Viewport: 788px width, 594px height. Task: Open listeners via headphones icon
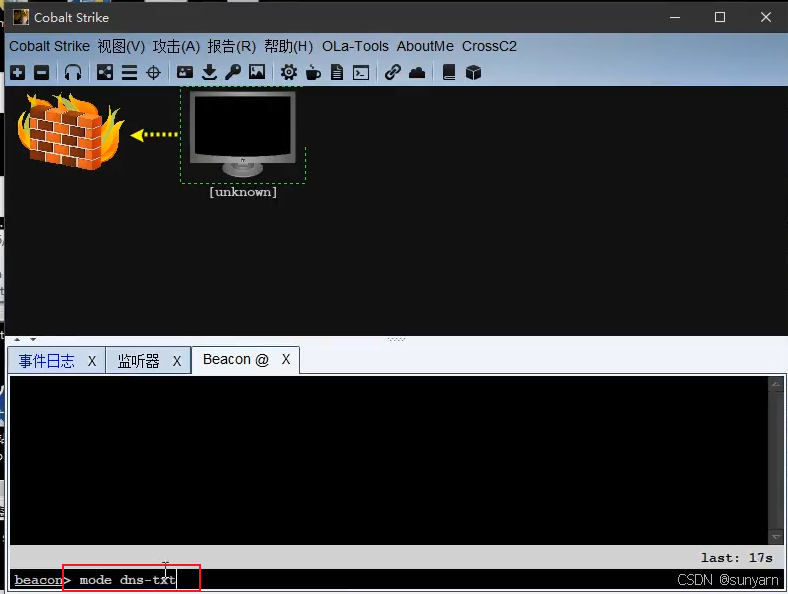click(73, 72)
